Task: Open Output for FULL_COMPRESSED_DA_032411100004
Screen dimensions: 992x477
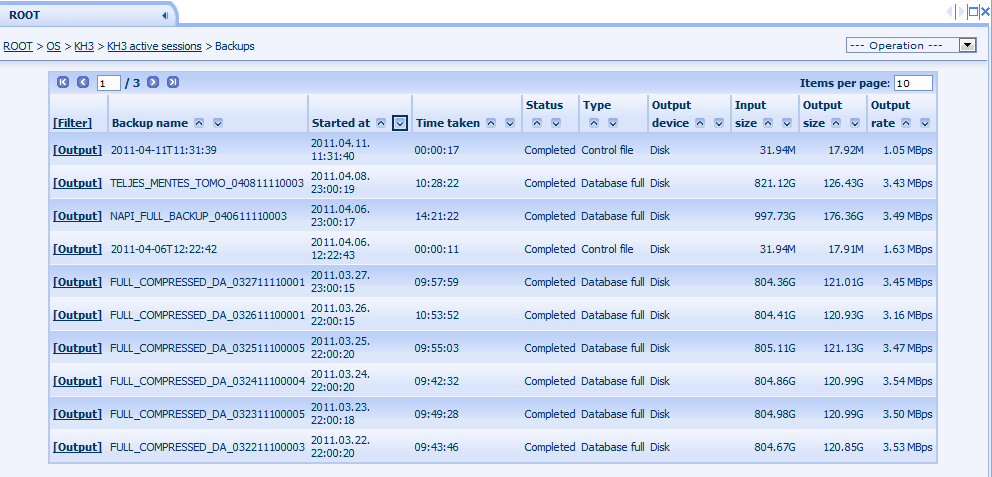Action: (x=77, y=381)
